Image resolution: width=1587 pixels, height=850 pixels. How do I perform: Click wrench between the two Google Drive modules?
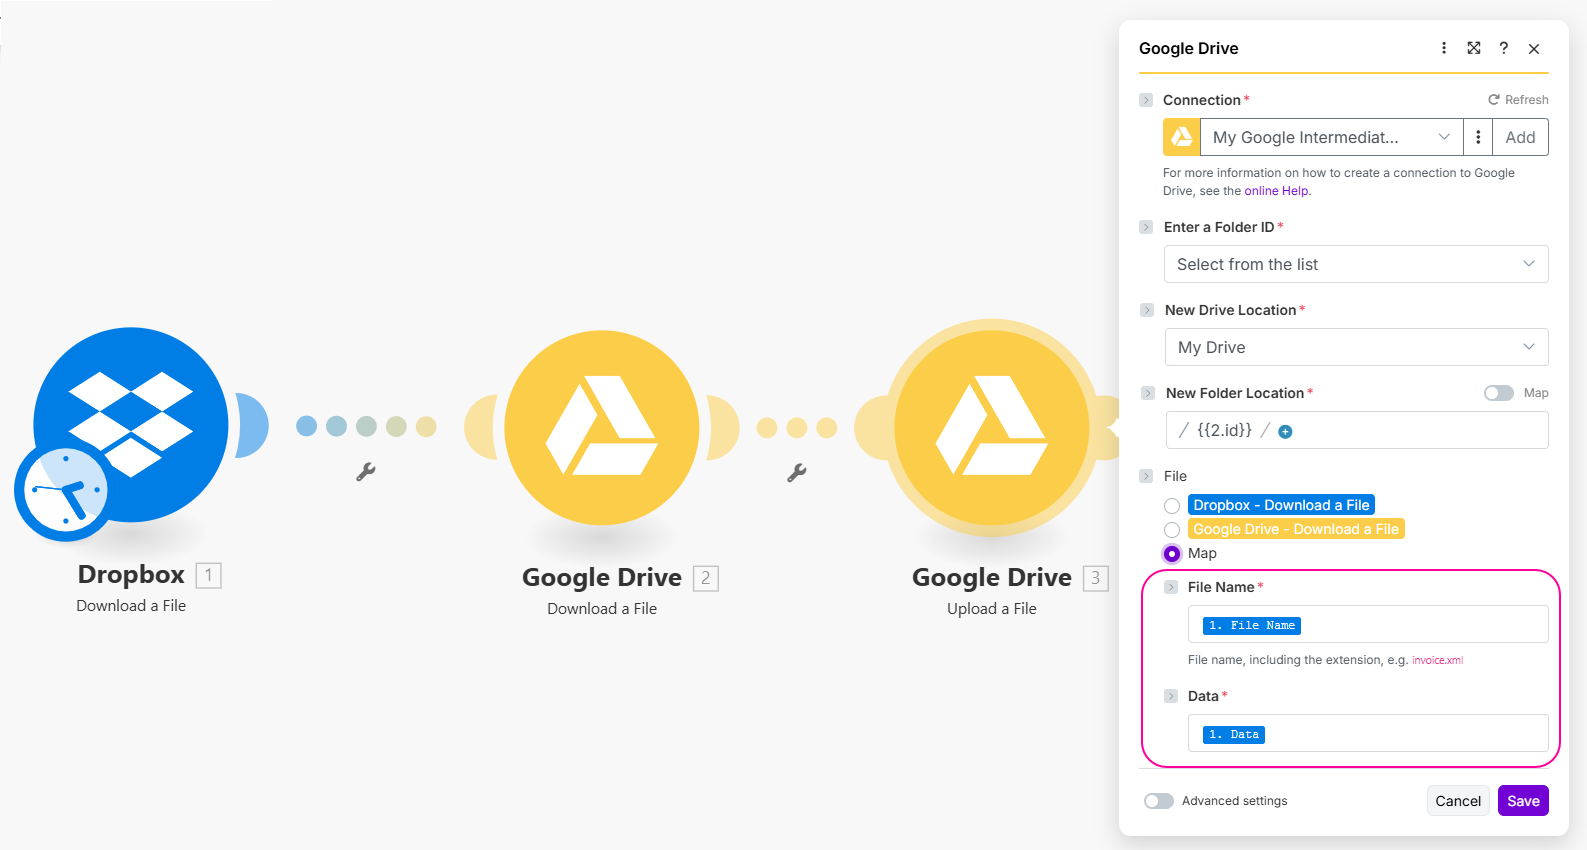pos(796,472)
